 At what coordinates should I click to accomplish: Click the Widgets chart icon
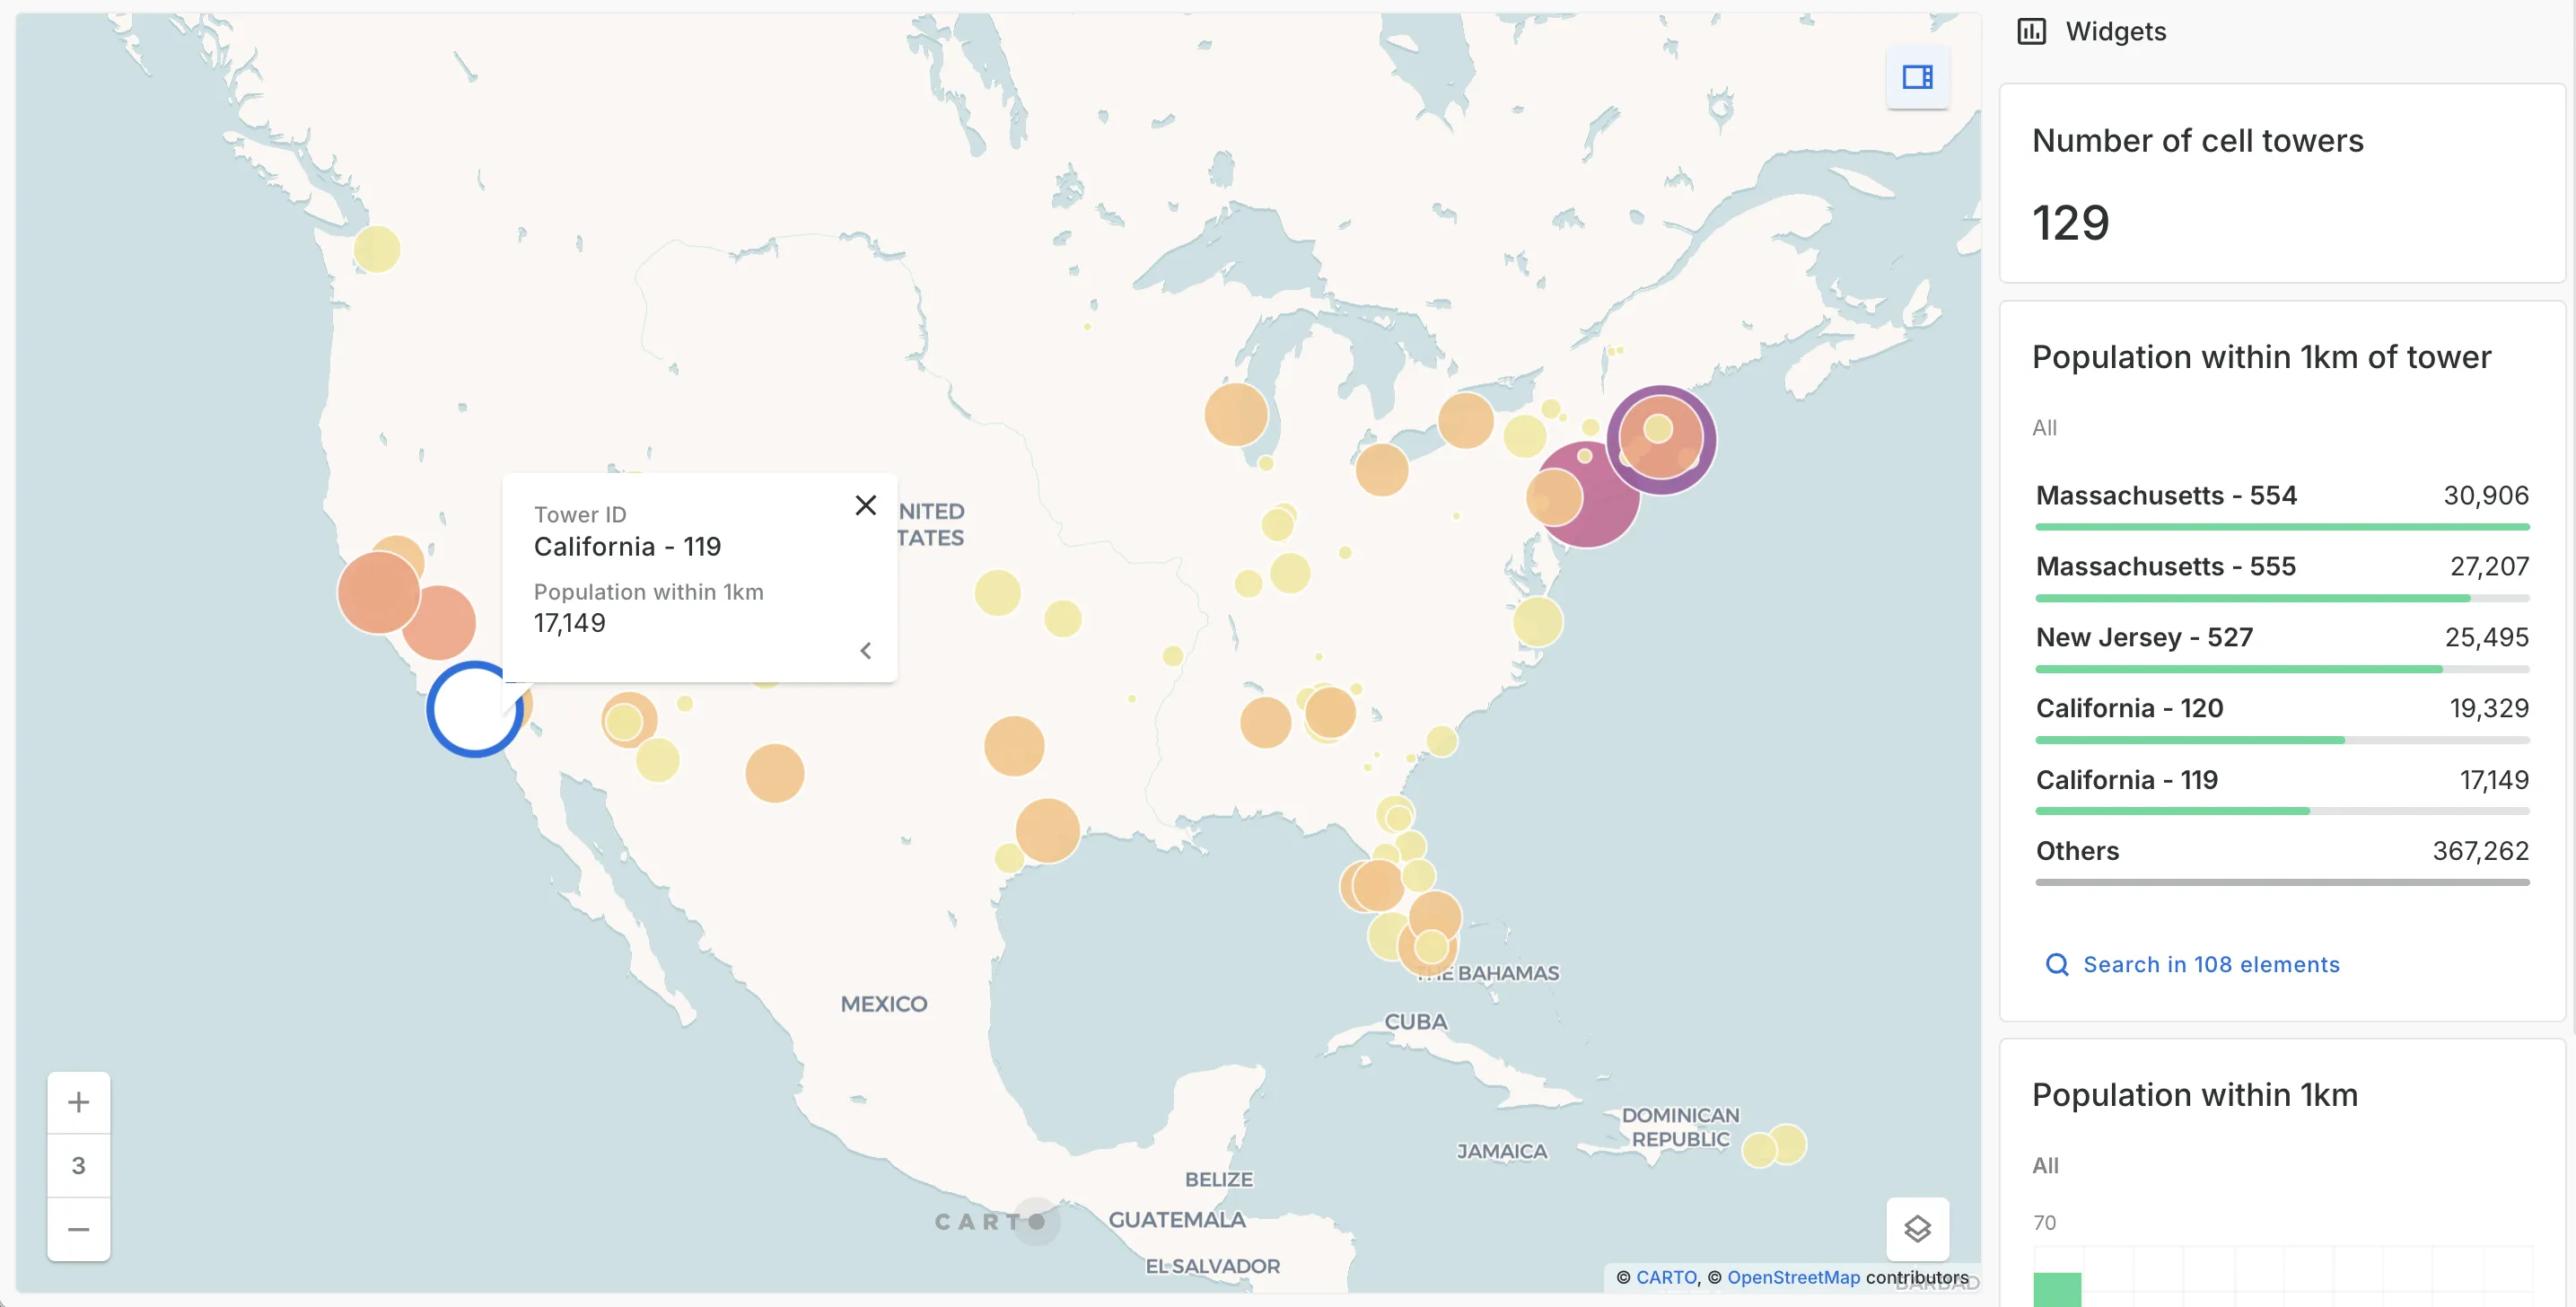point(2031,31)
